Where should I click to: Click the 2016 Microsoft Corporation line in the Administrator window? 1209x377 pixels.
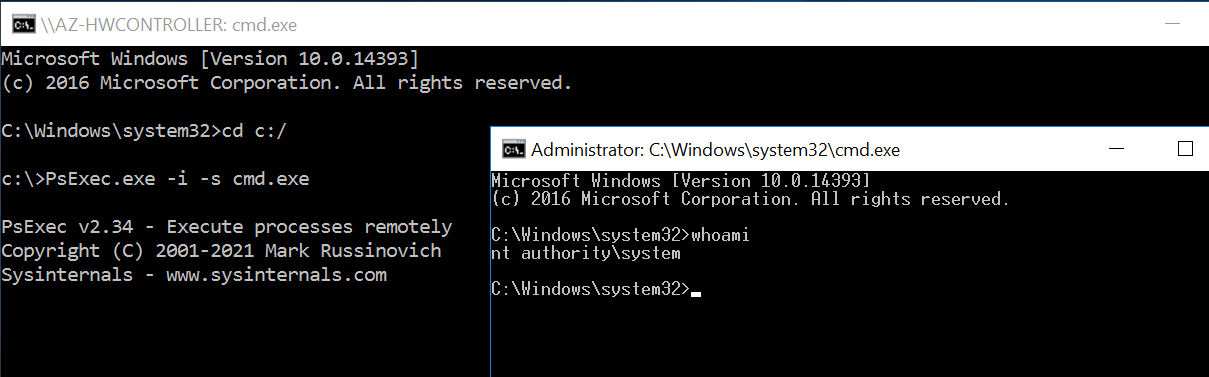750,199
